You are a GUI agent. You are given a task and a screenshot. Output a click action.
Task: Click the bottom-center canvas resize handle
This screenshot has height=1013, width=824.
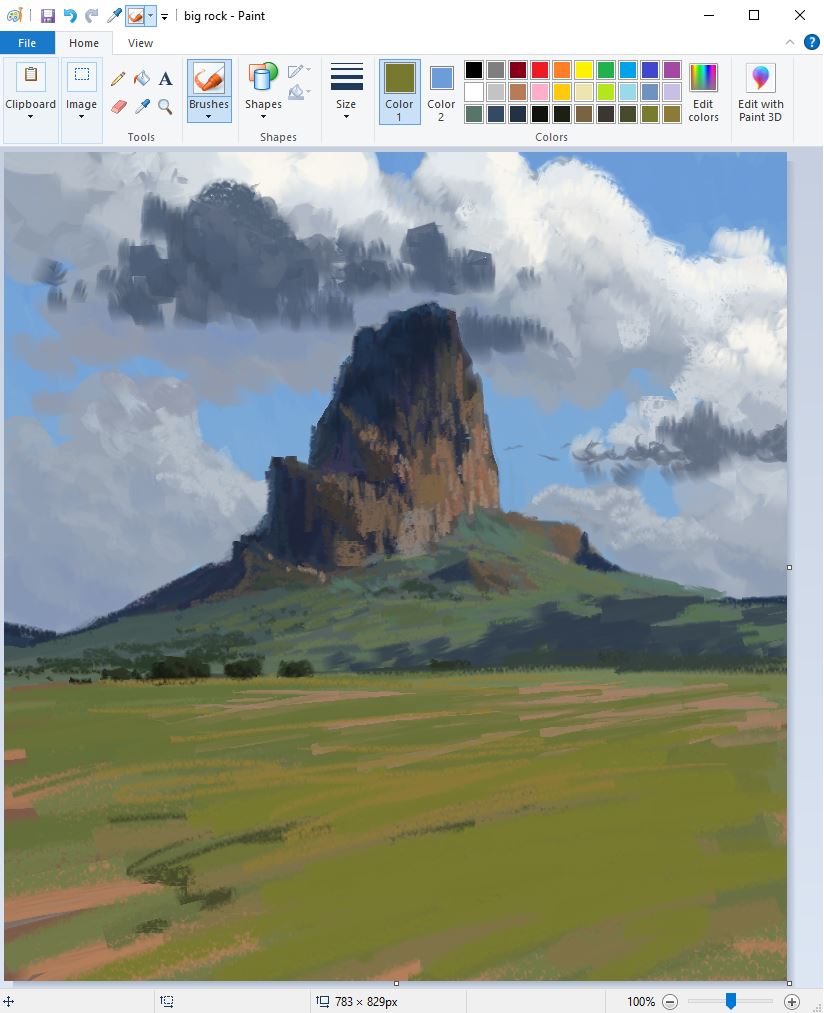pyautogui.click(x=396, y=983)
